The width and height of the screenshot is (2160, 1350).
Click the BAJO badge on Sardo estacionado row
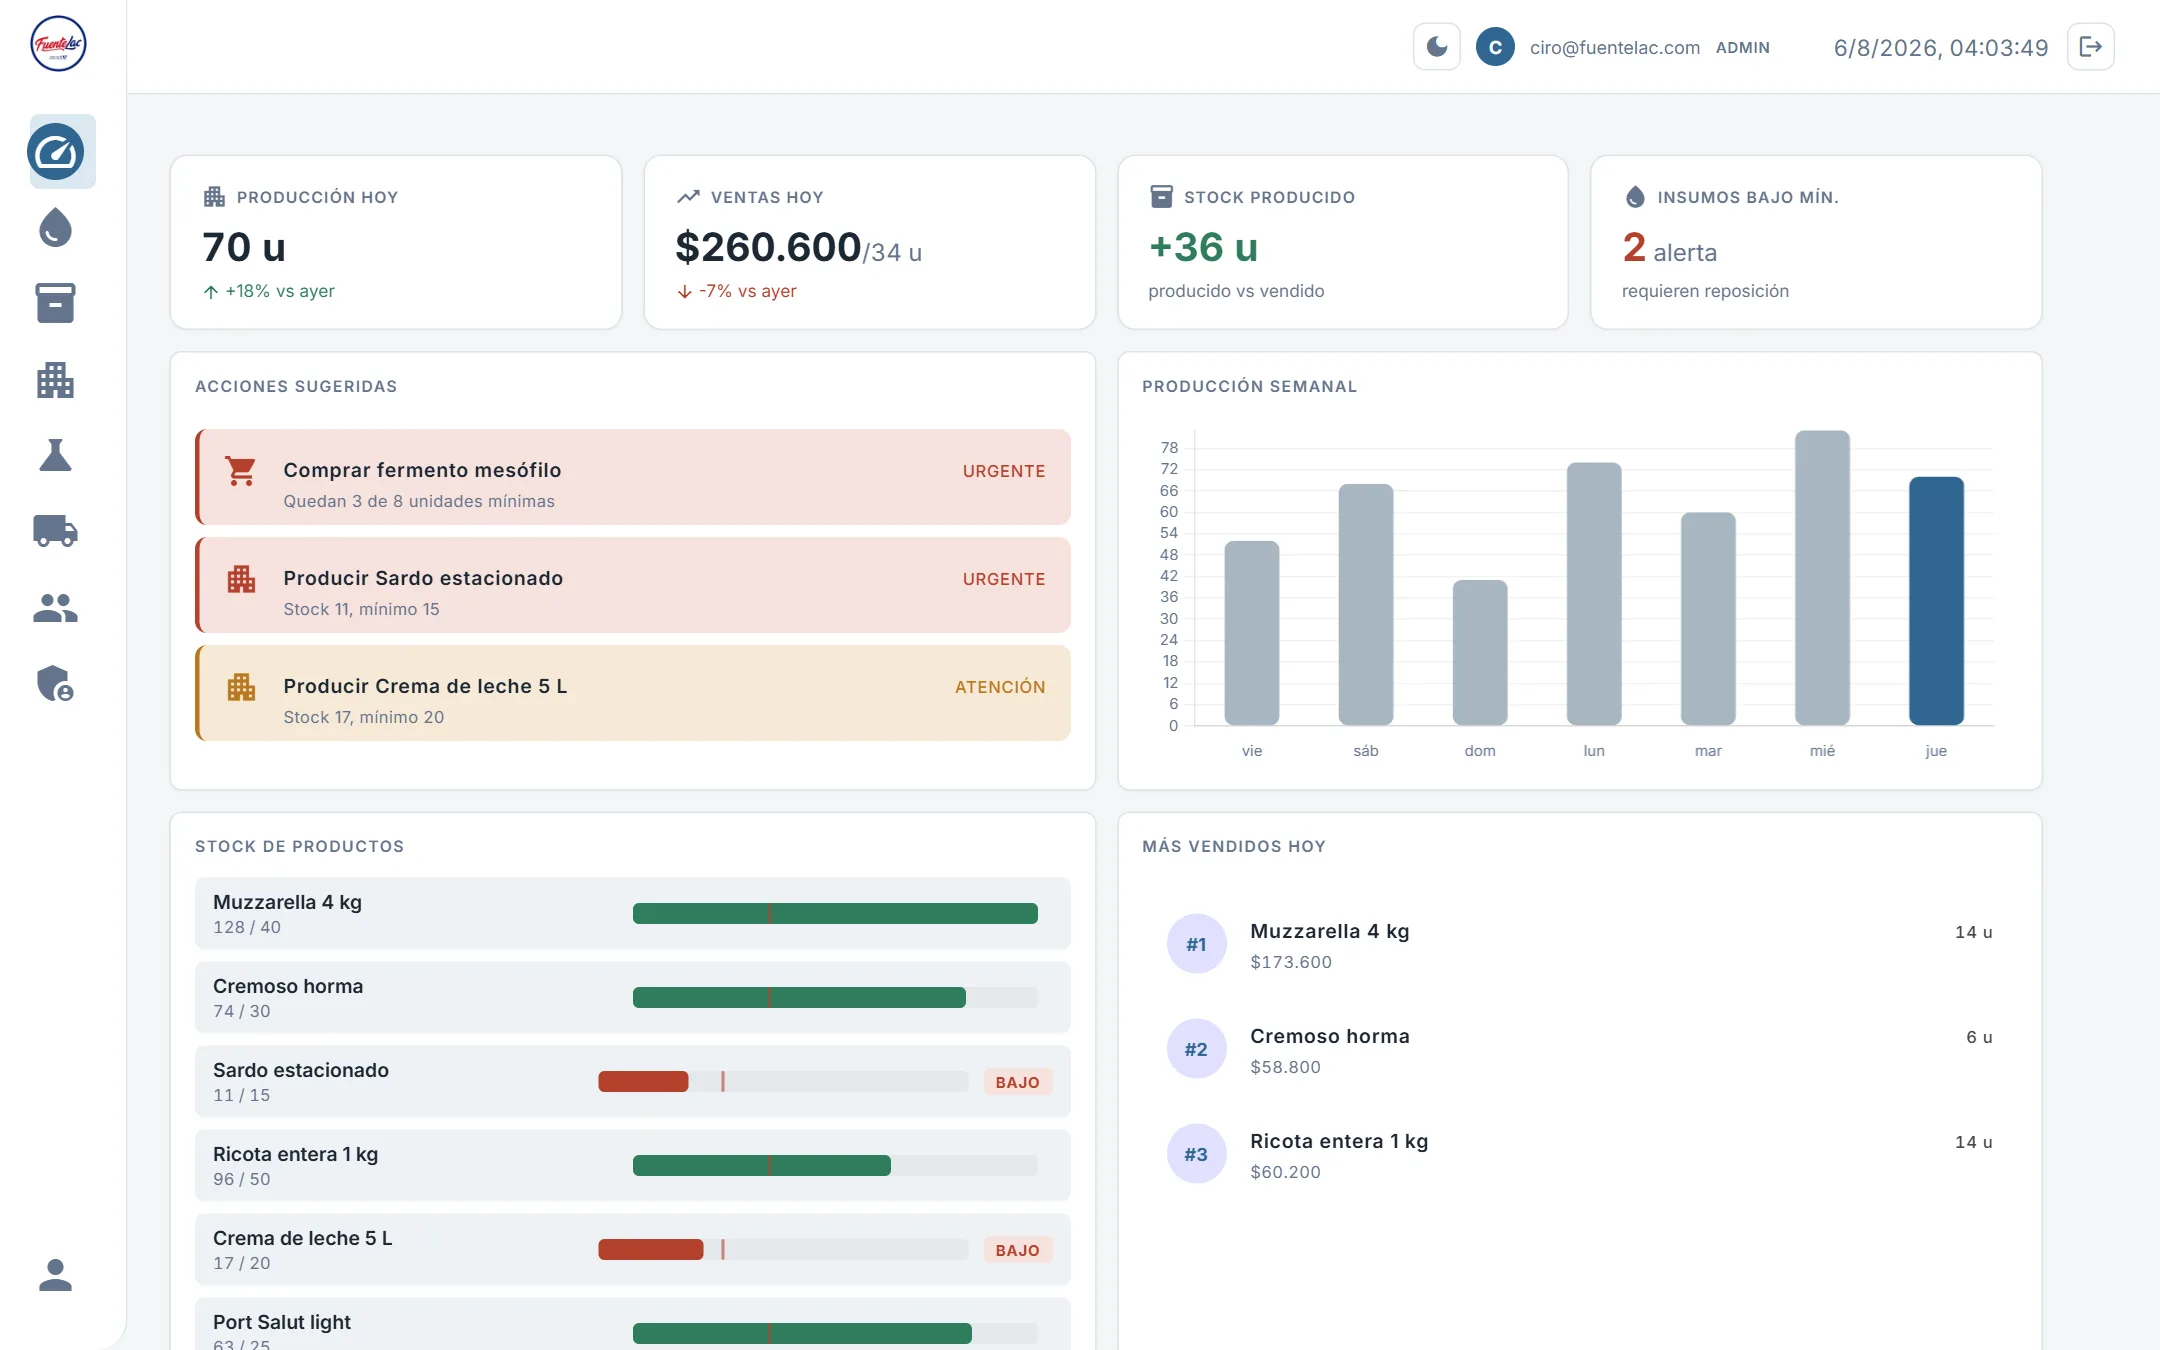coord(1018,1082)
